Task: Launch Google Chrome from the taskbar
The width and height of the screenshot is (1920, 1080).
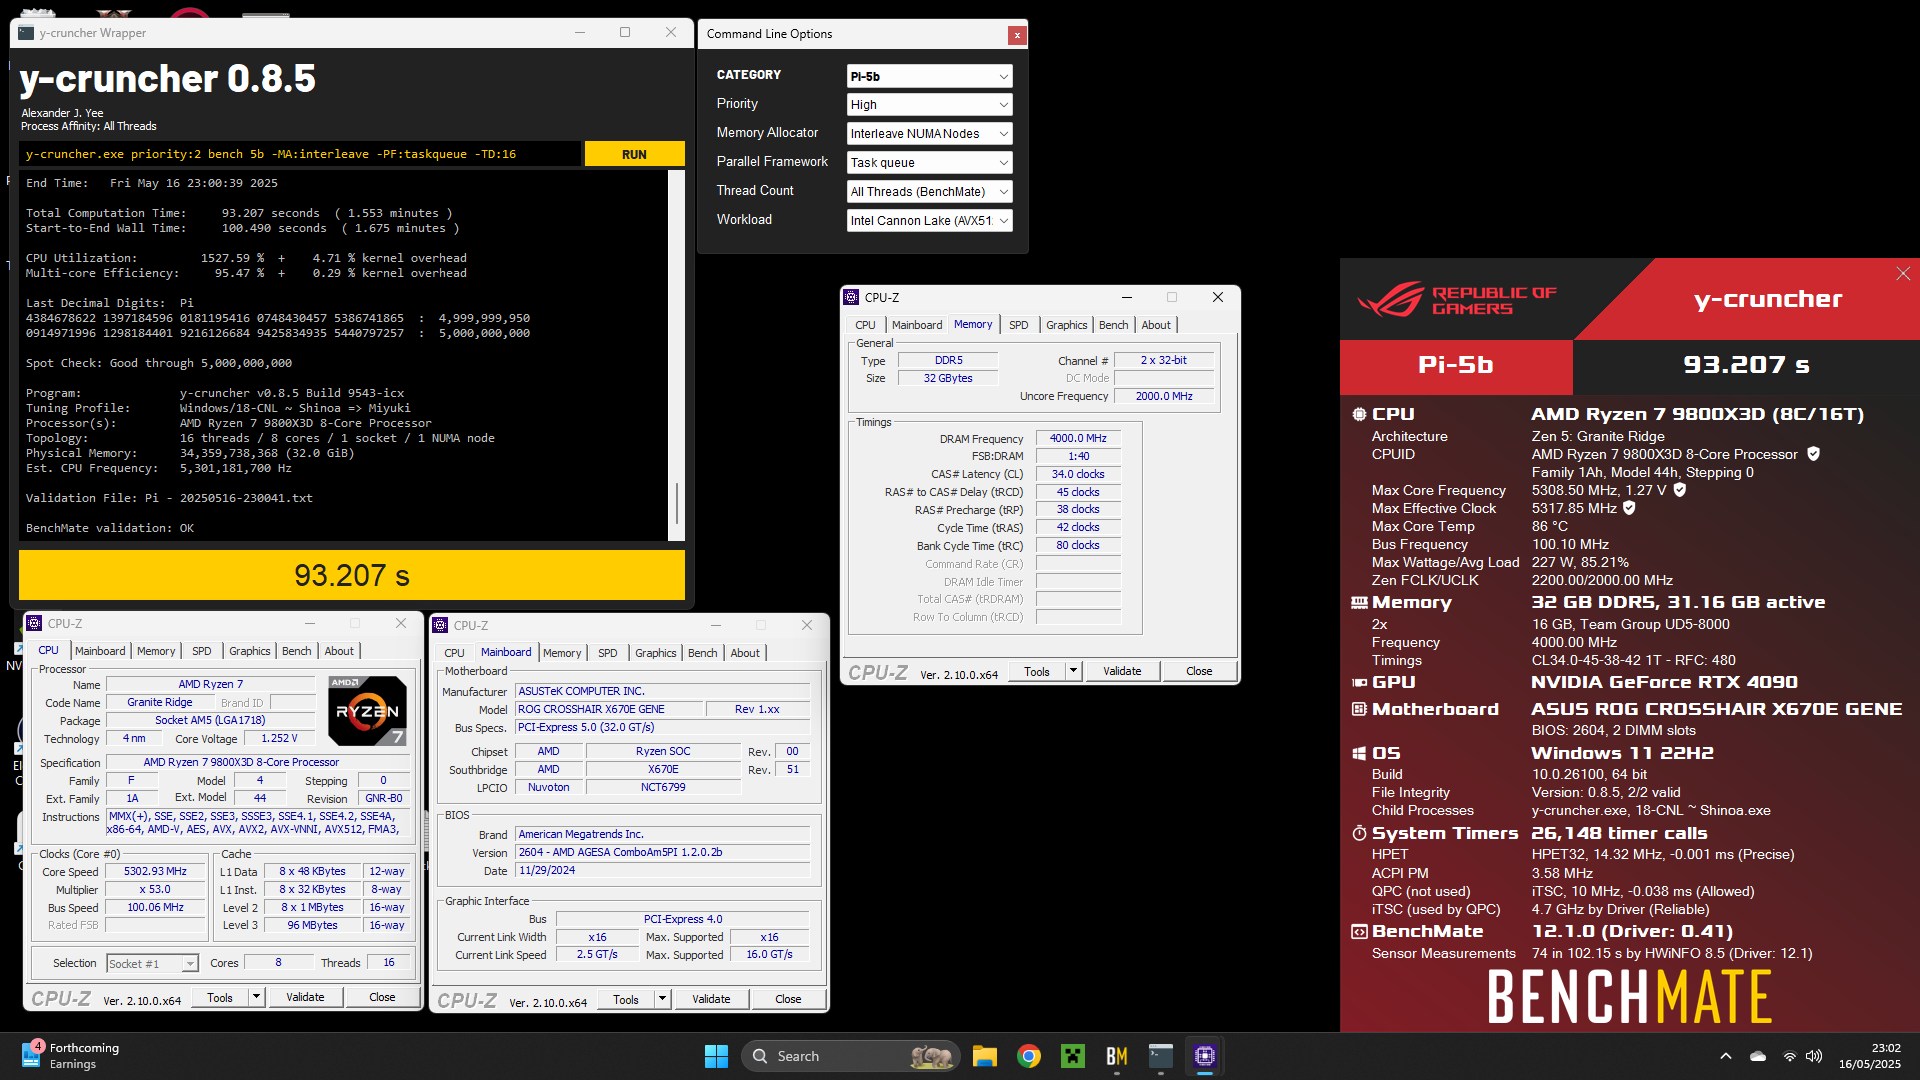Action: [x=1028, y=1056]
